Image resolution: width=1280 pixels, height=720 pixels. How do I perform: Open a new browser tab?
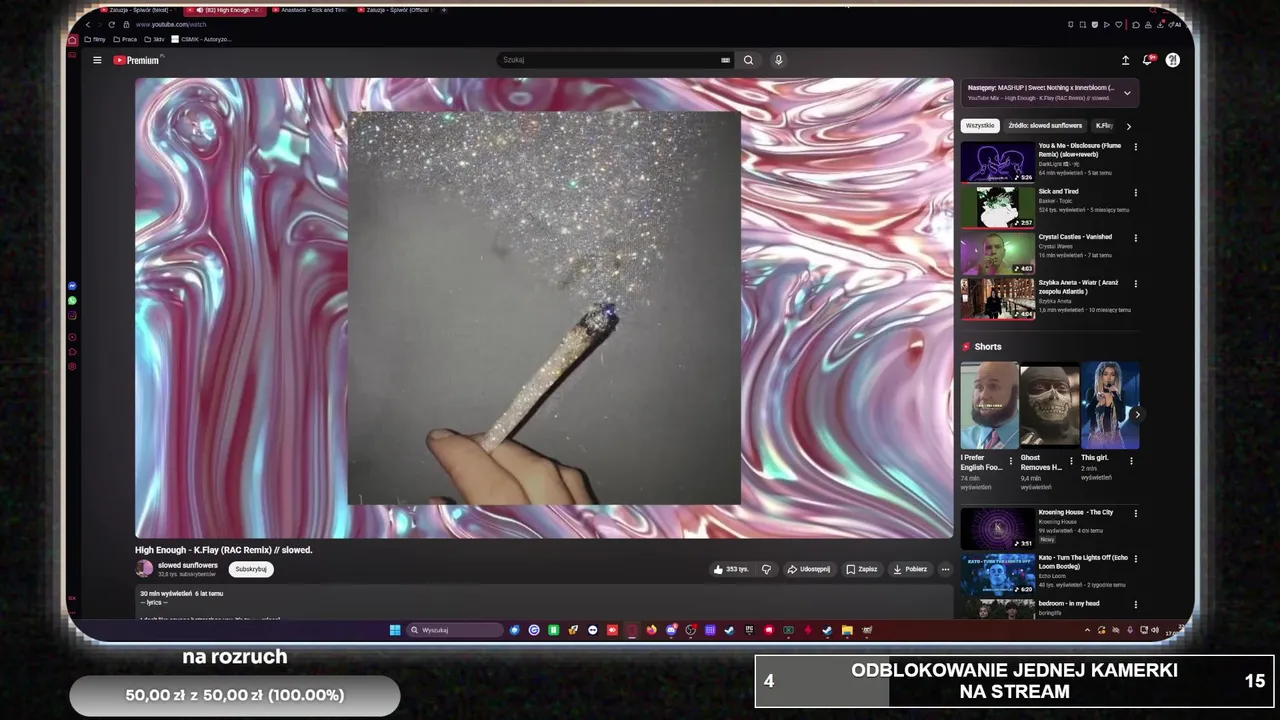(x=444, y=10)
